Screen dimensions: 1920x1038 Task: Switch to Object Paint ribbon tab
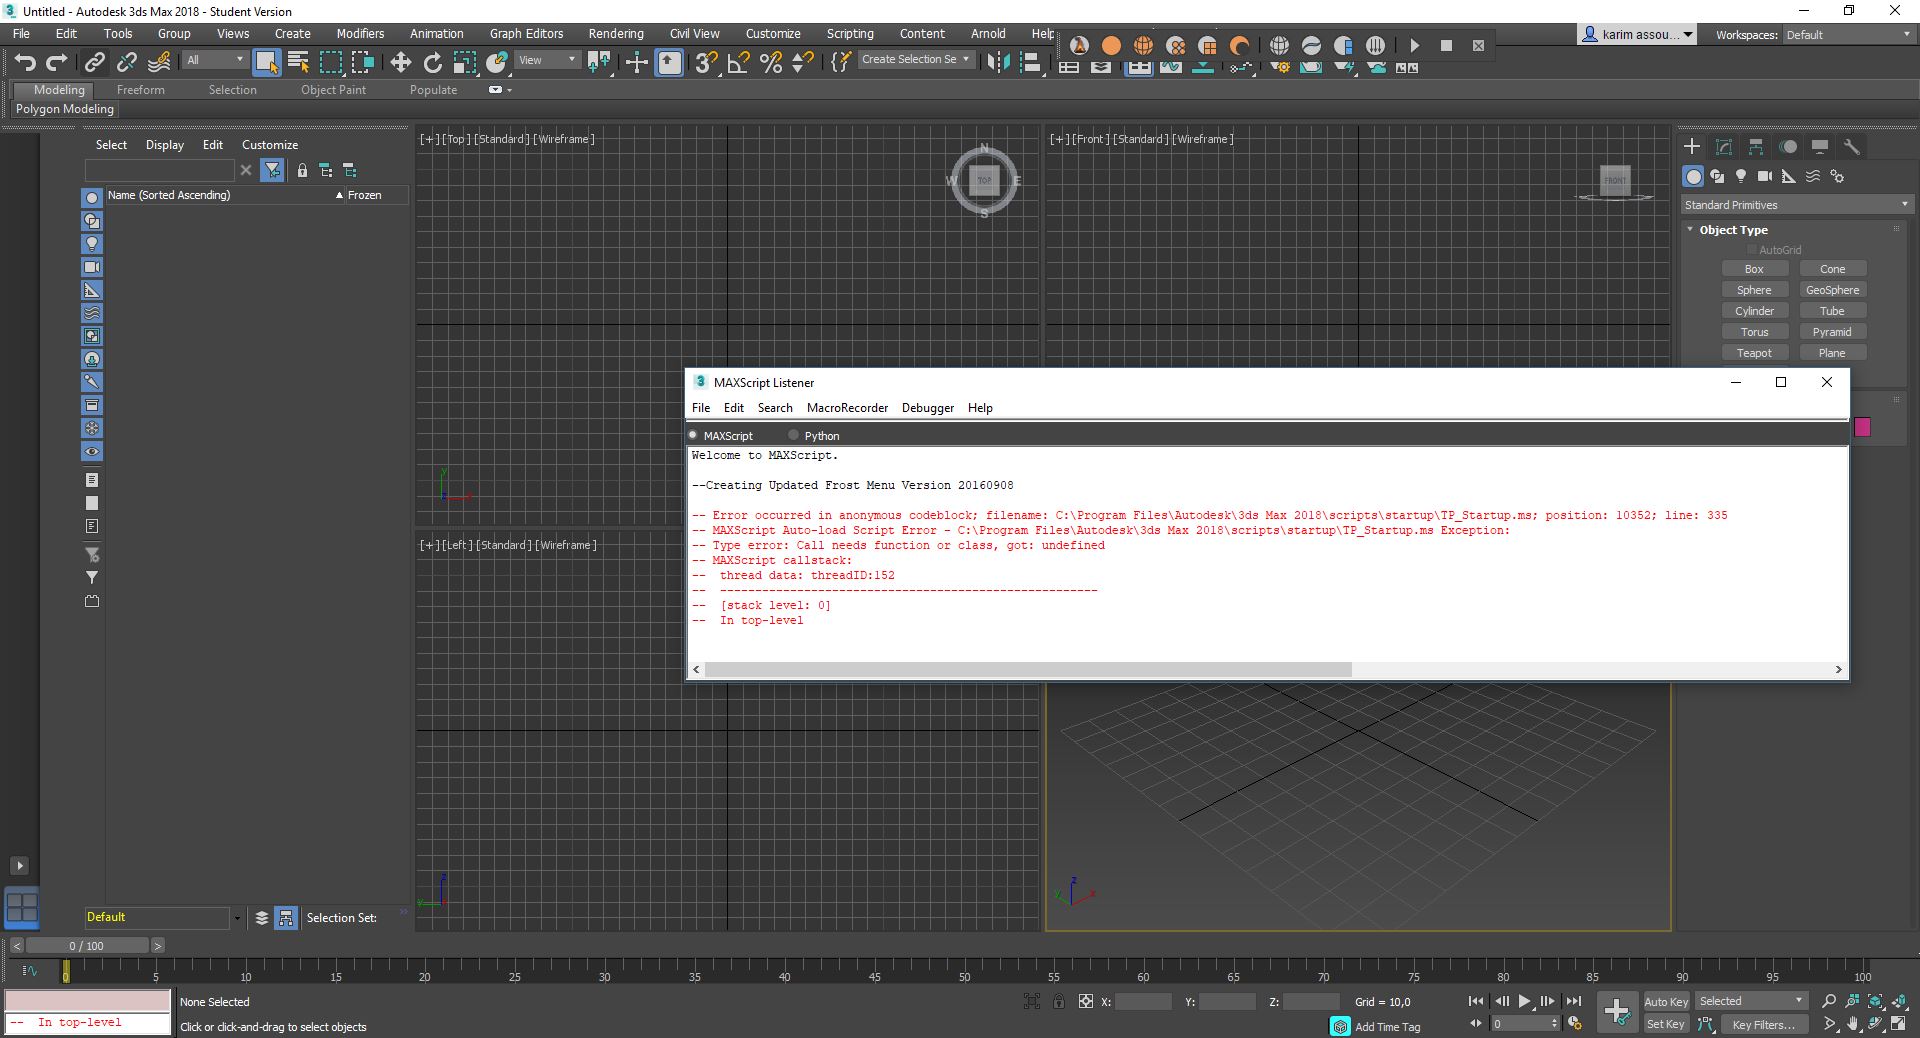pos(333,90)
